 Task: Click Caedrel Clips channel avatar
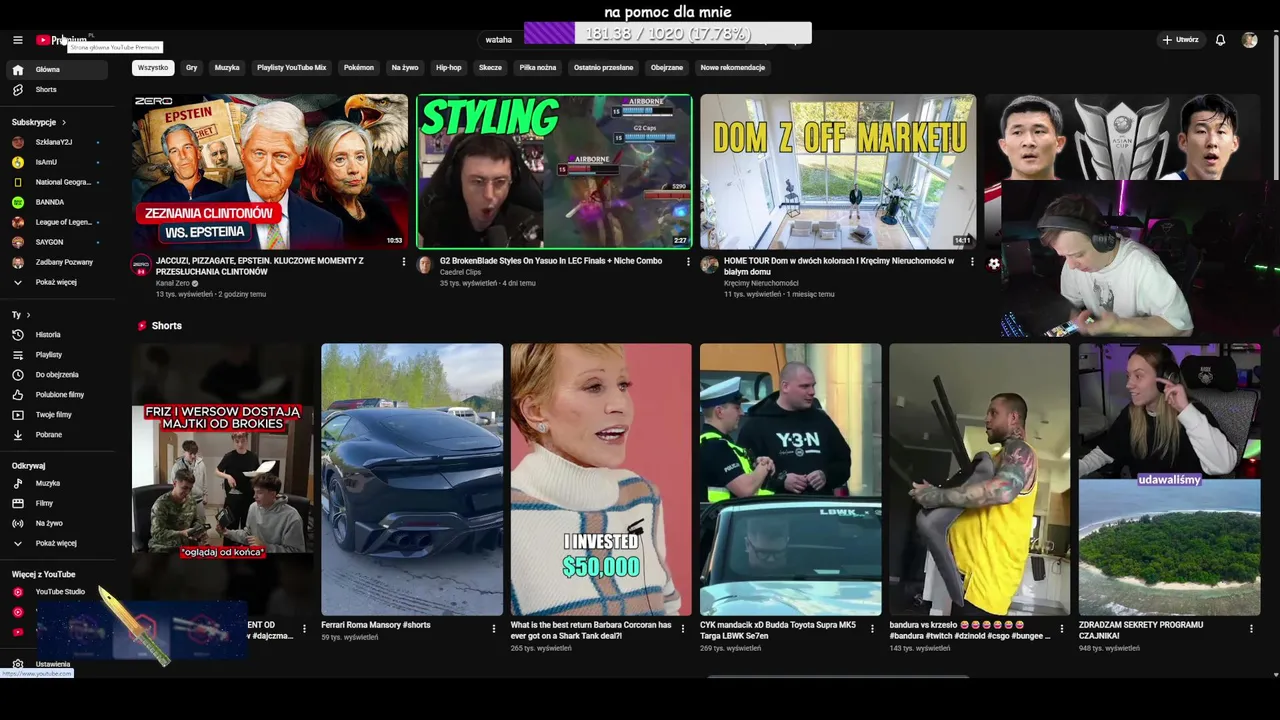pyautogui.click(x=425, y=265)
